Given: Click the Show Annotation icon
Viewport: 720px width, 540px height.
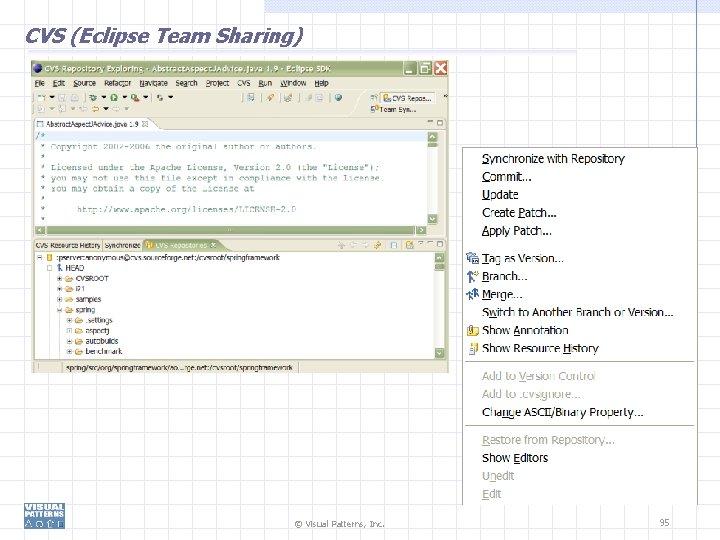Looking at the screenshot, I should click(x=472, y=331).
